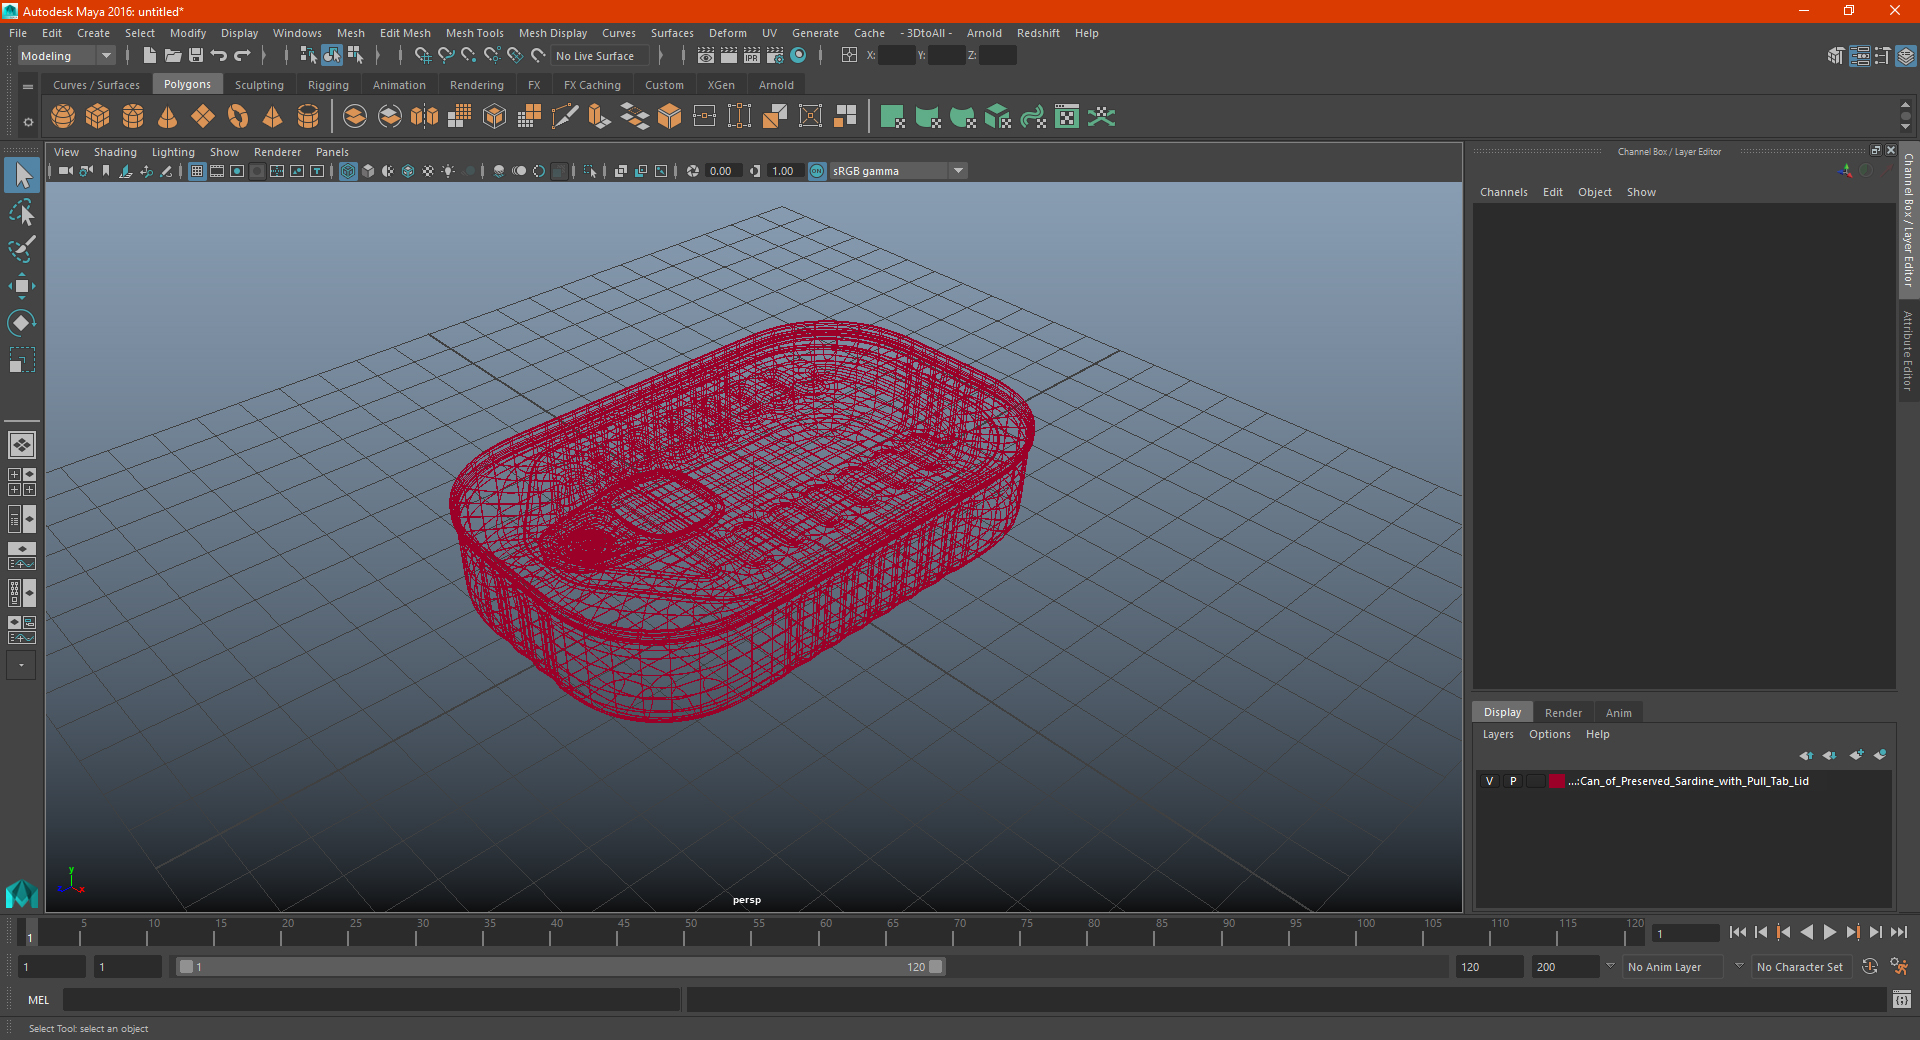Create a polygon torus from the shelf
Viewport: 1920px width, 1040px height.
tap(238, 117)
